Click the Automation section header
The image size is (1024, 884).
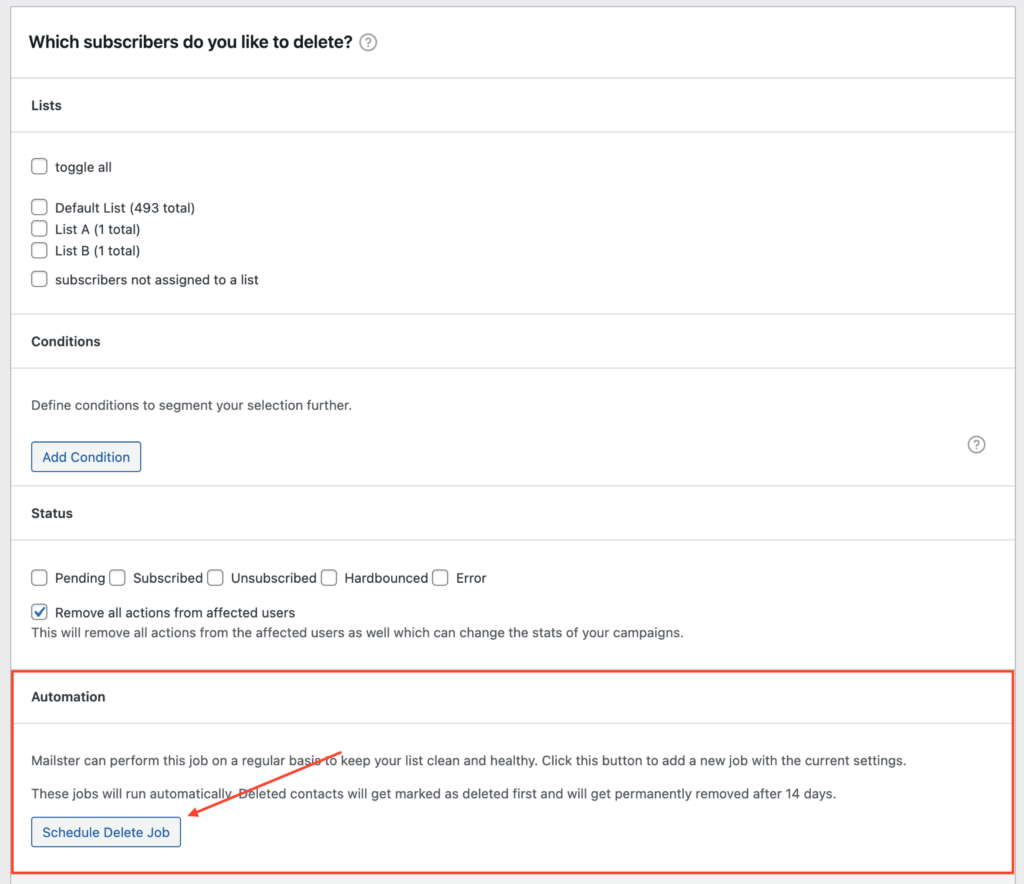(68, 696)
